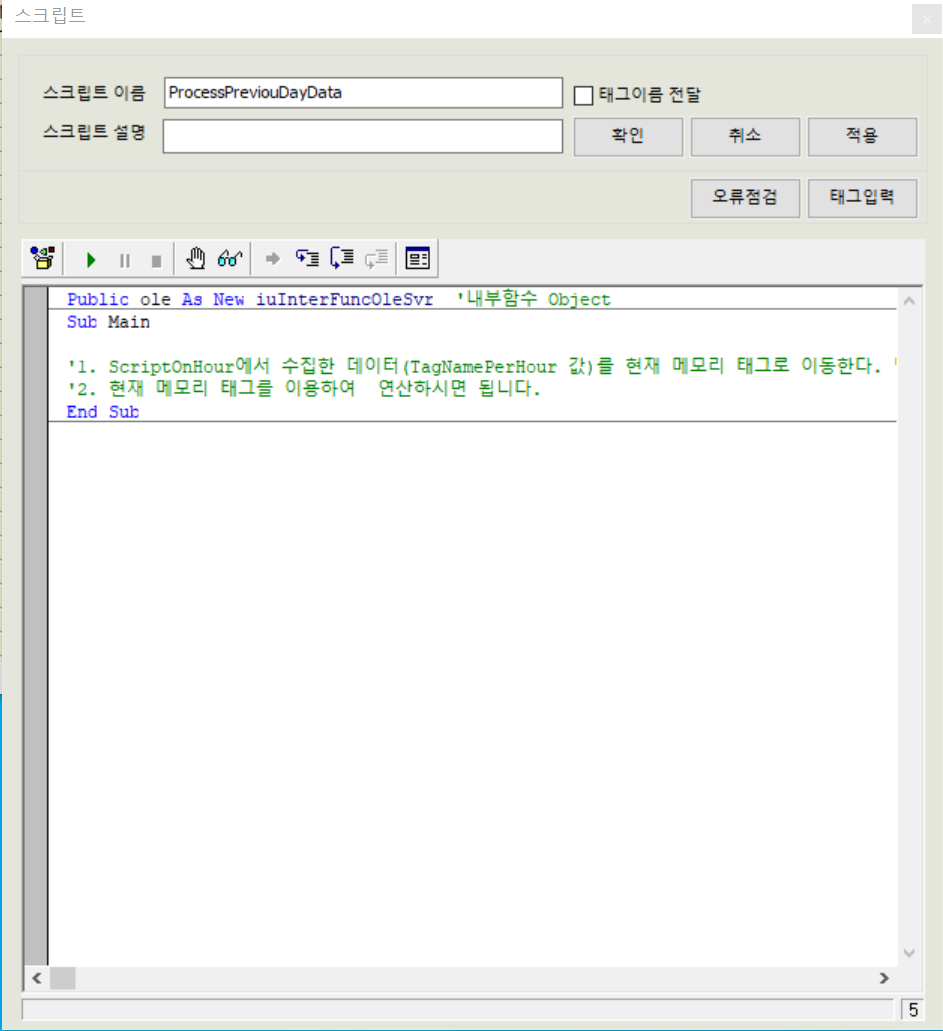Image resolution: width=943 pixels, height=1031 pixels.
Task: Step over a line using Step Over icon
Action: tap(340, 258)
